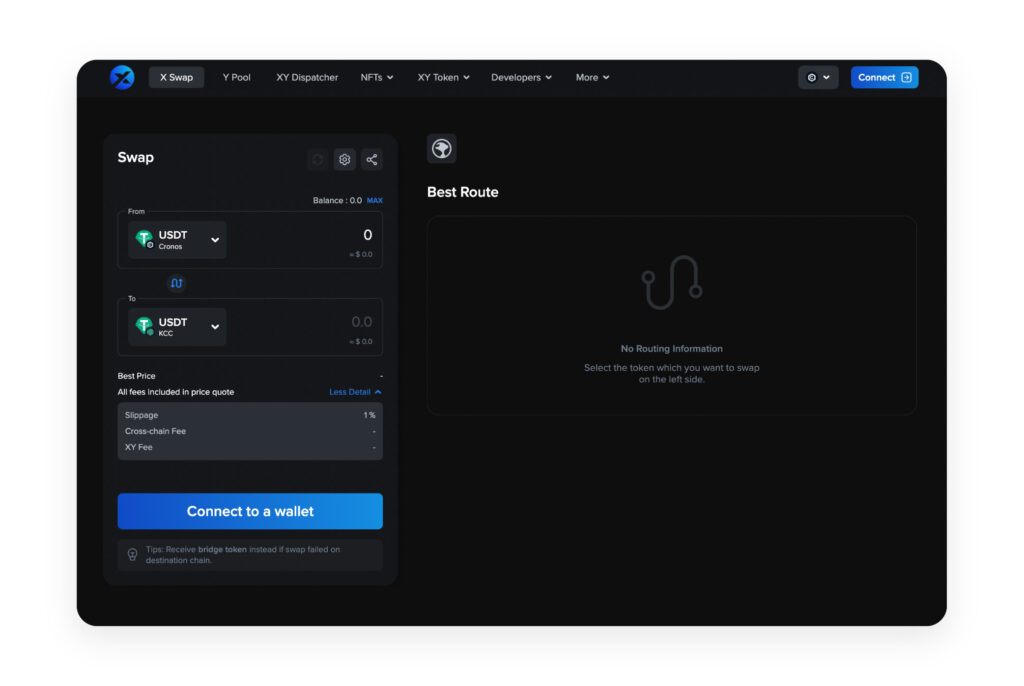This screenshot has height=686, width=1024.
Task: Open the From token USDT Cronos dropdown
Action: [x=178, y=240]
